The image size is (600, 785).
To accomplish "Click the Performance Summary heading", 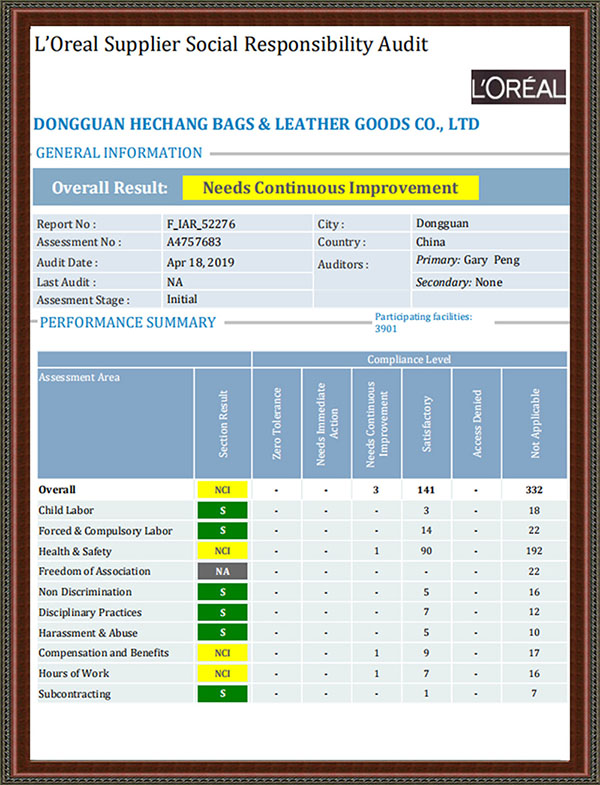I will [x=128, y=322].
